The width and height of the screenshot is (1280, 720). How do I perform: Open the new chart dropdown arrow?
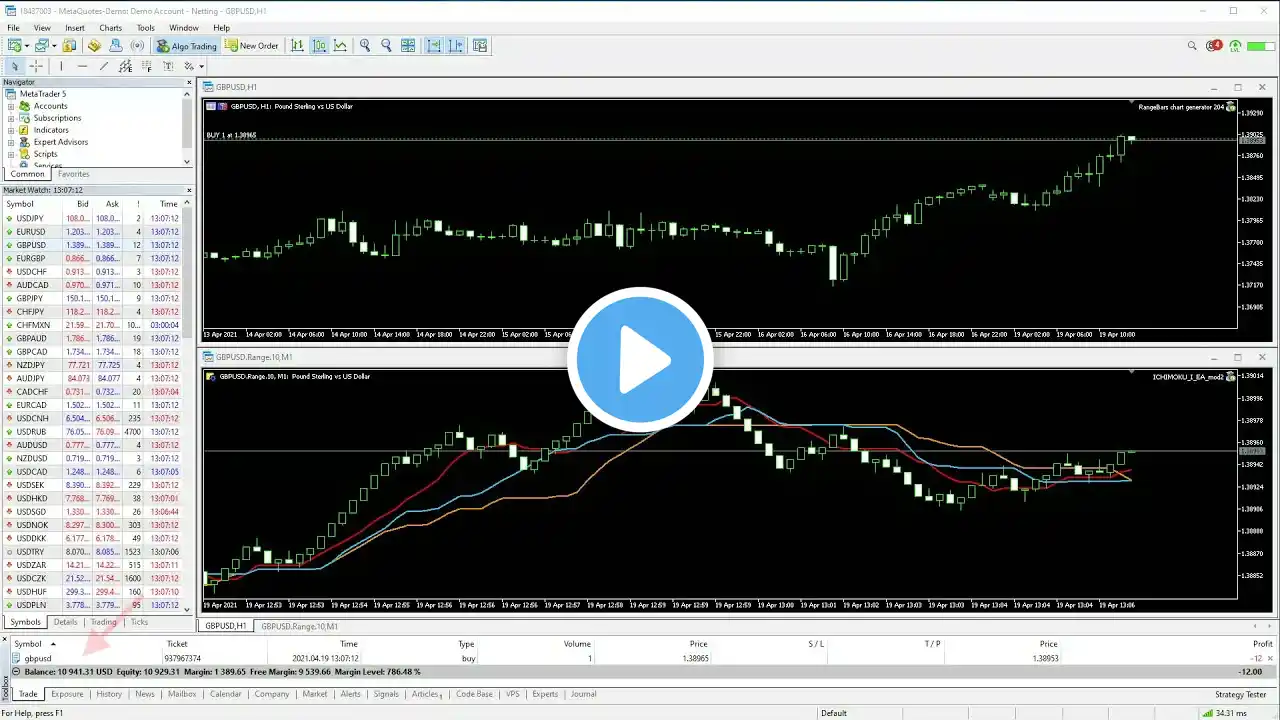point(26,46)
